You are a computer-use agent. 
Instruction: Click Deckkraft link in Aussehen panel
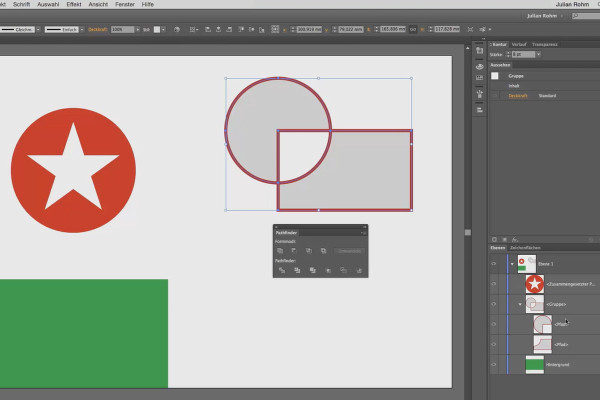[x=518, y=96]
